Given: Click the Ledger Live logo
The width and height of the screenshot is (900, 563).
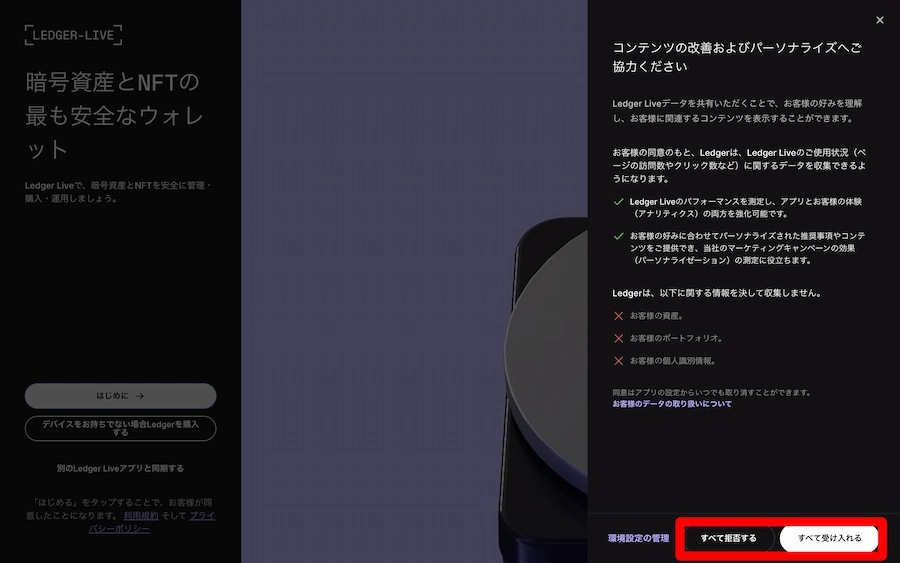Looking at the screenshot, I should click(x=73, y=35).
